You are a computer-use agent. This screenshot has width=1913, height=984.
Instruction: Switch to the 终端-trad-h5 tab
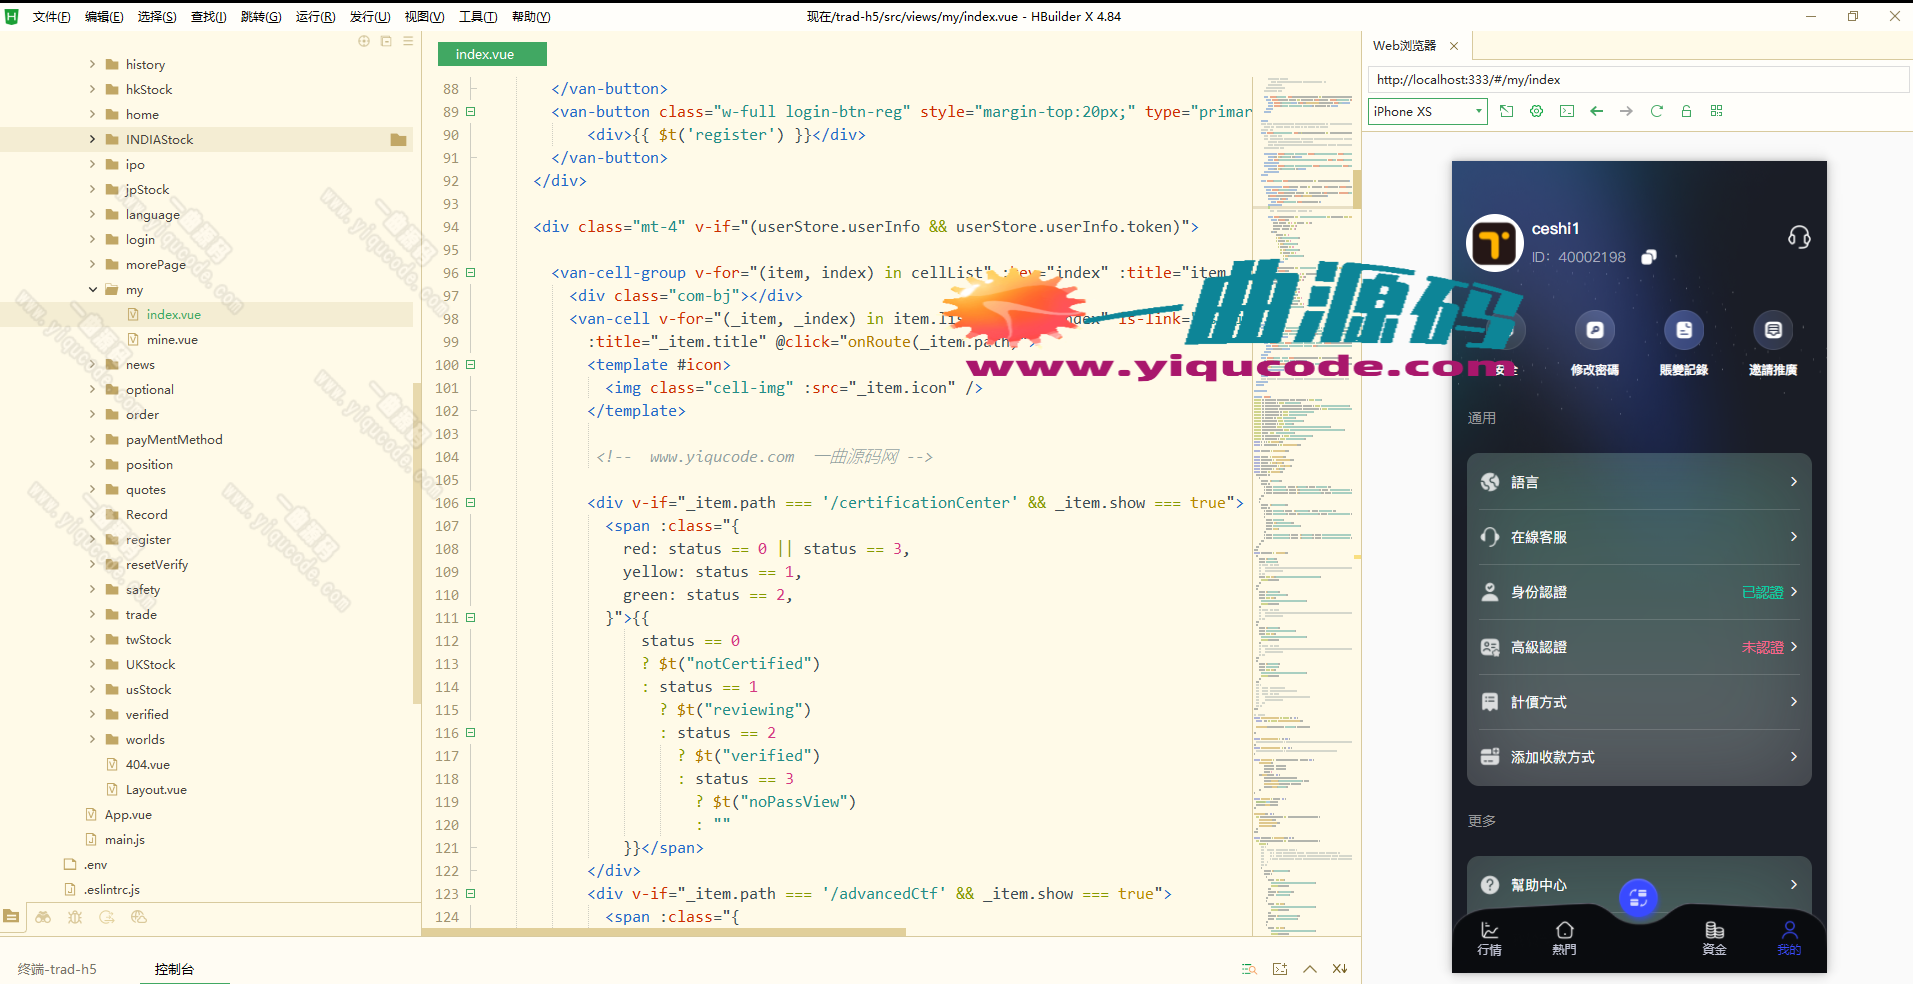point(58,969)
